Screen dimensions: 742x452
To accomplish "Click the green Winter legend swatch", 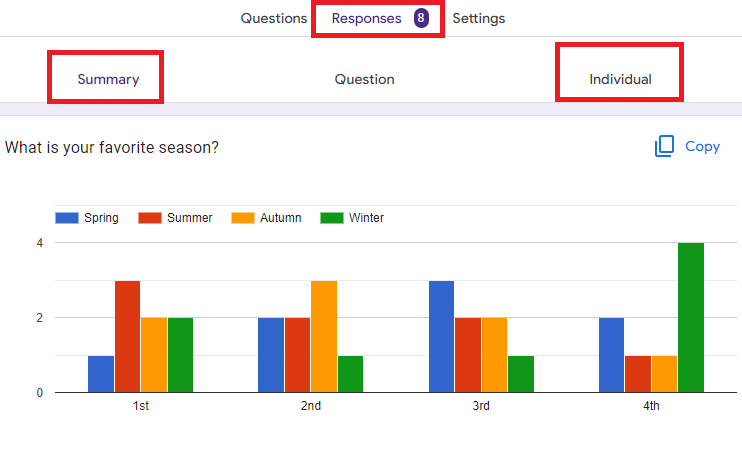I will point(332,218).
